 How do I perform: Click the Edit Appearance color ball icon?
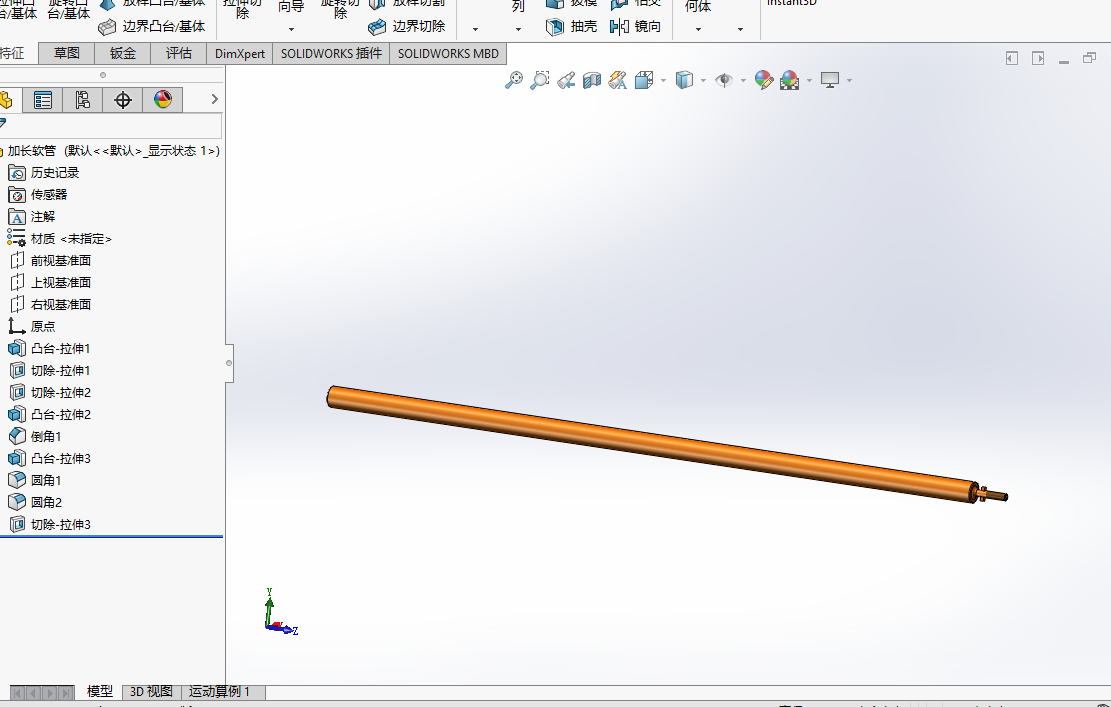(x=763, y=80)
